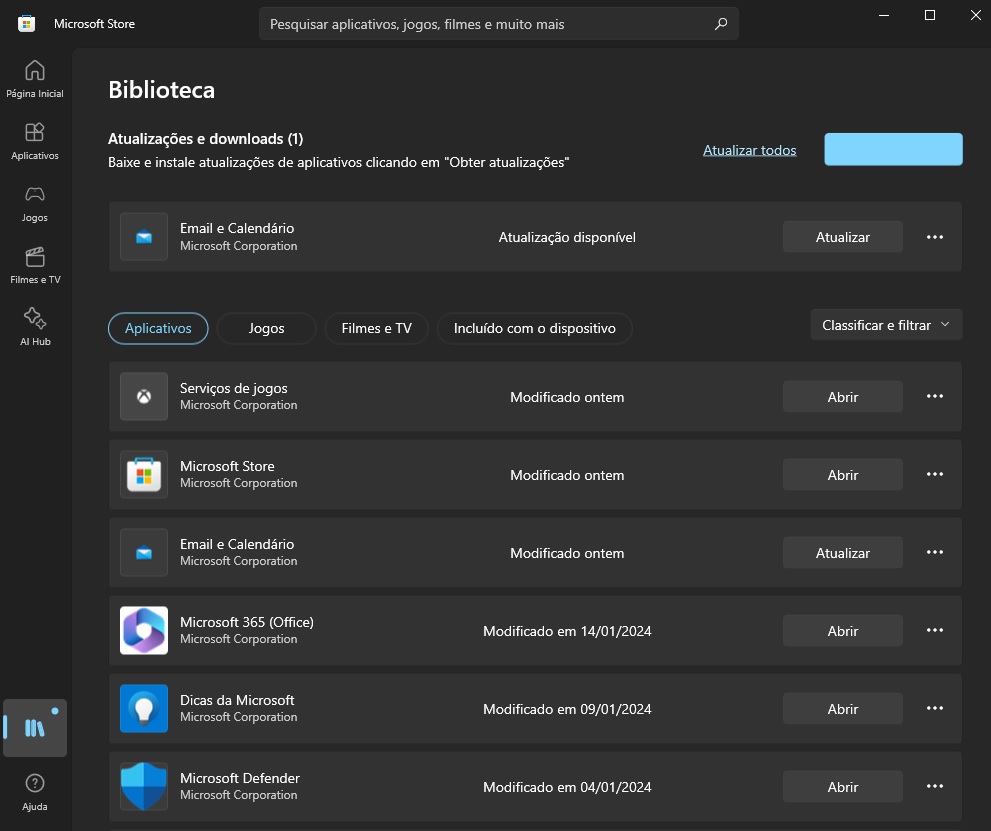Click the Microsoft 365 (Office) app name
This screenshot has width=991, height=831.
(246, 622)
